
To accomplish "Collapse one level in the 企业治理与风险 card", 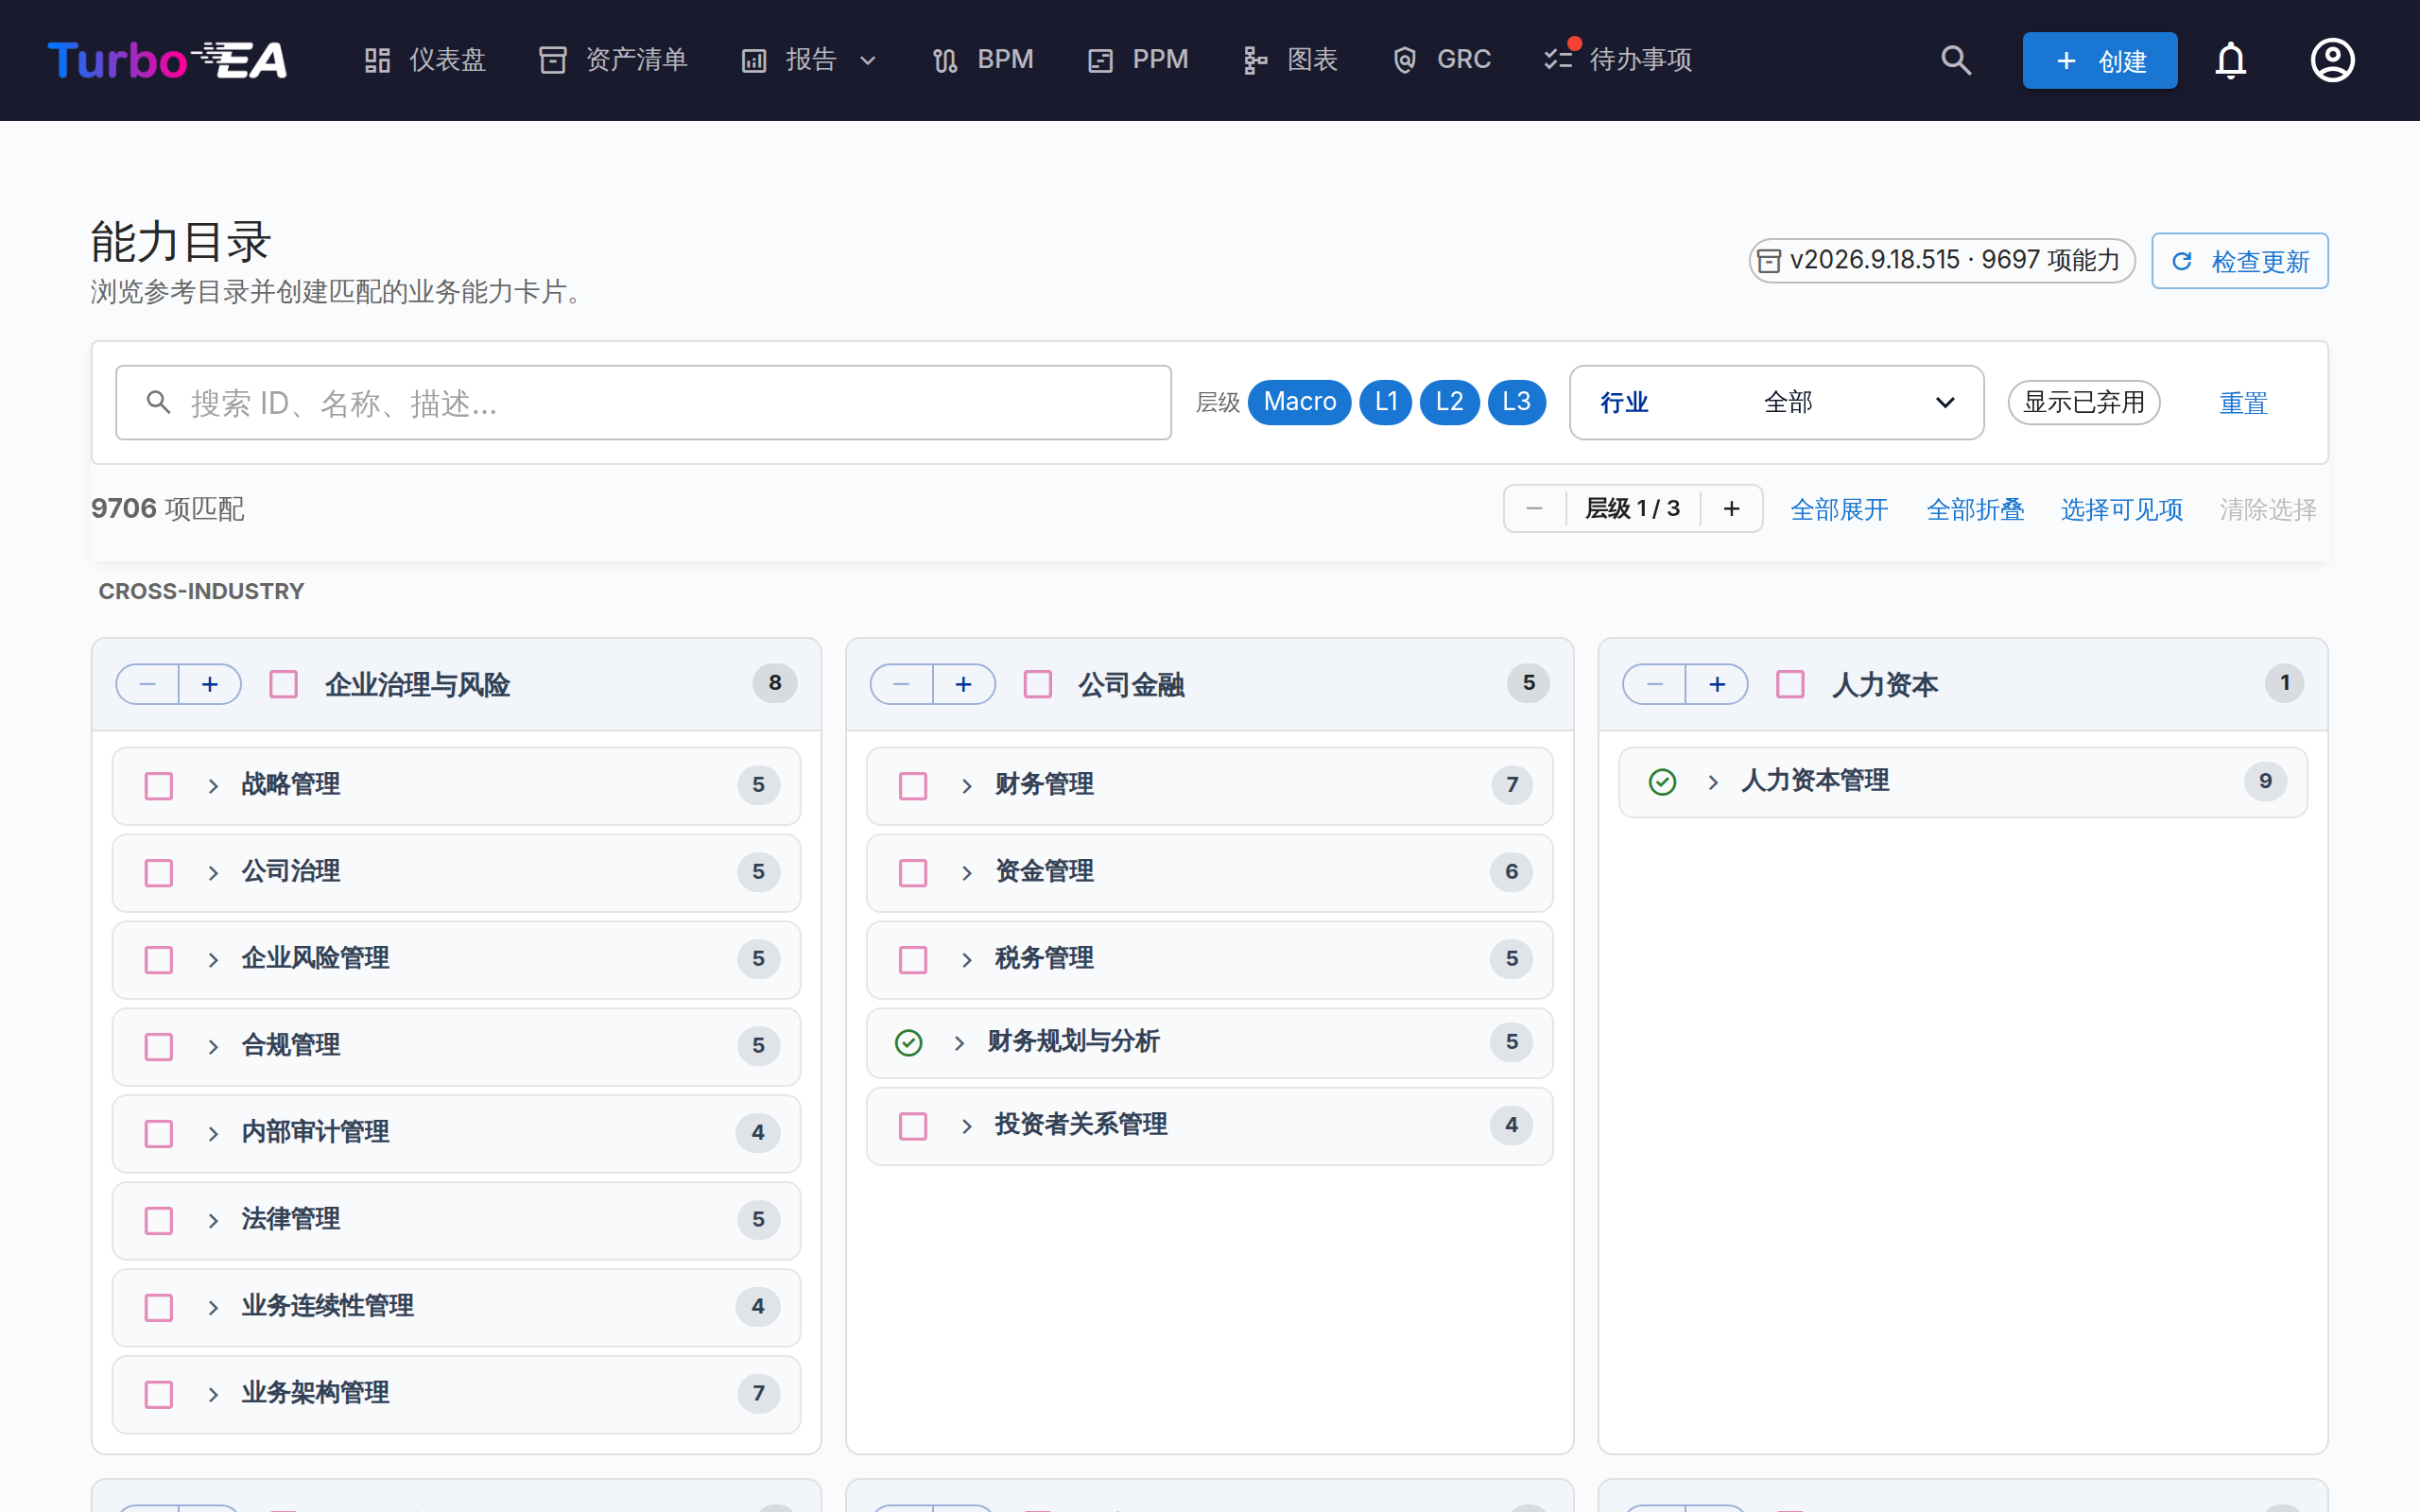I will [147, 684].
